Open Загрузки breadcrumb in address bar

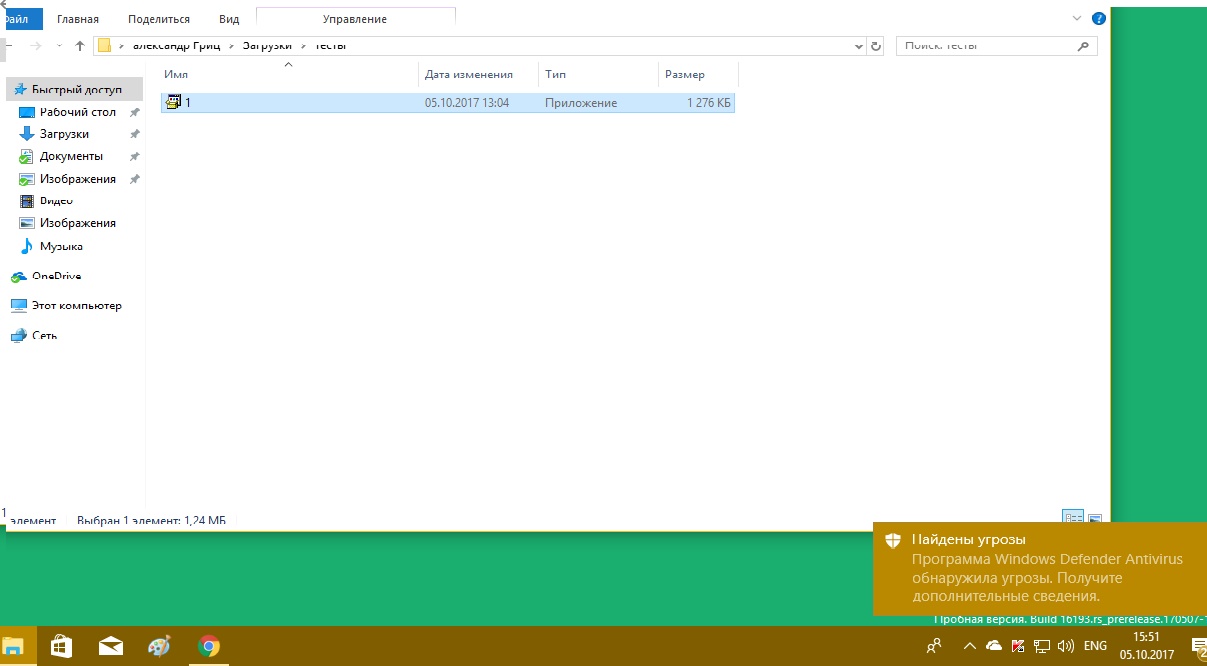click(266, 46)
